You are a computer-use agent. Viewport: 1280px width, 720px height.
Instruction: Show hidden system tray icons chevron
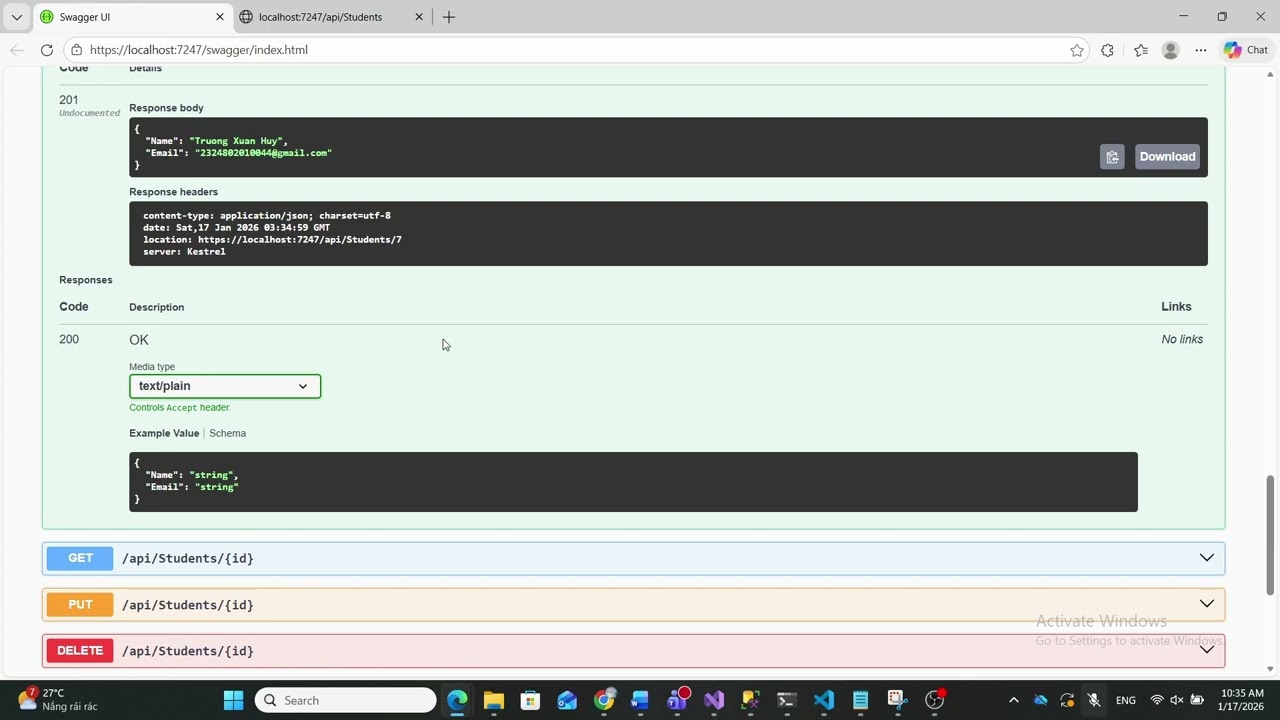point(1013,700)
